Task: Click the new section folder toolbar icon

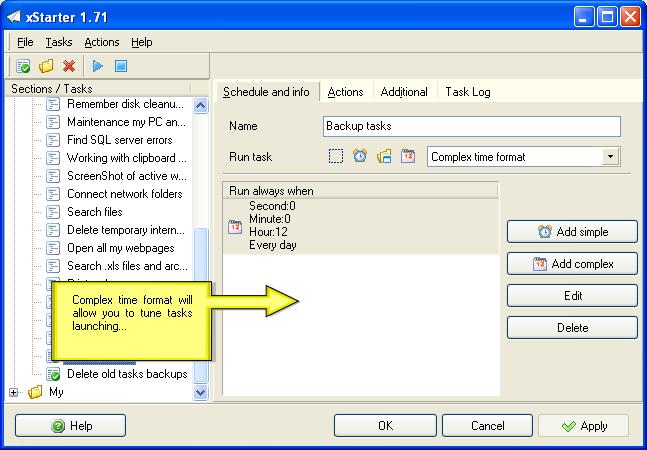Action: (x=46, y=66)
